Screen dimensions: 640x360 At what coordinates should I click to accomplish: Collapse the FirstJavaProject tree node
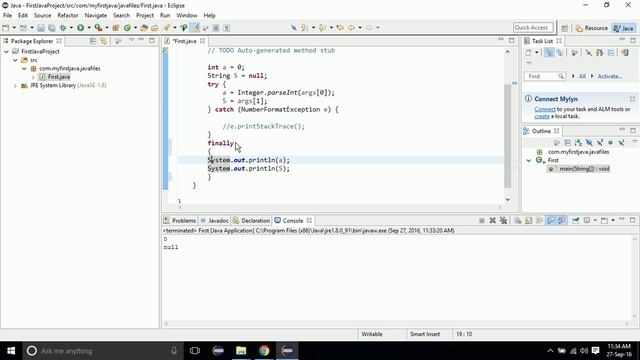click(x=7, y=51)
